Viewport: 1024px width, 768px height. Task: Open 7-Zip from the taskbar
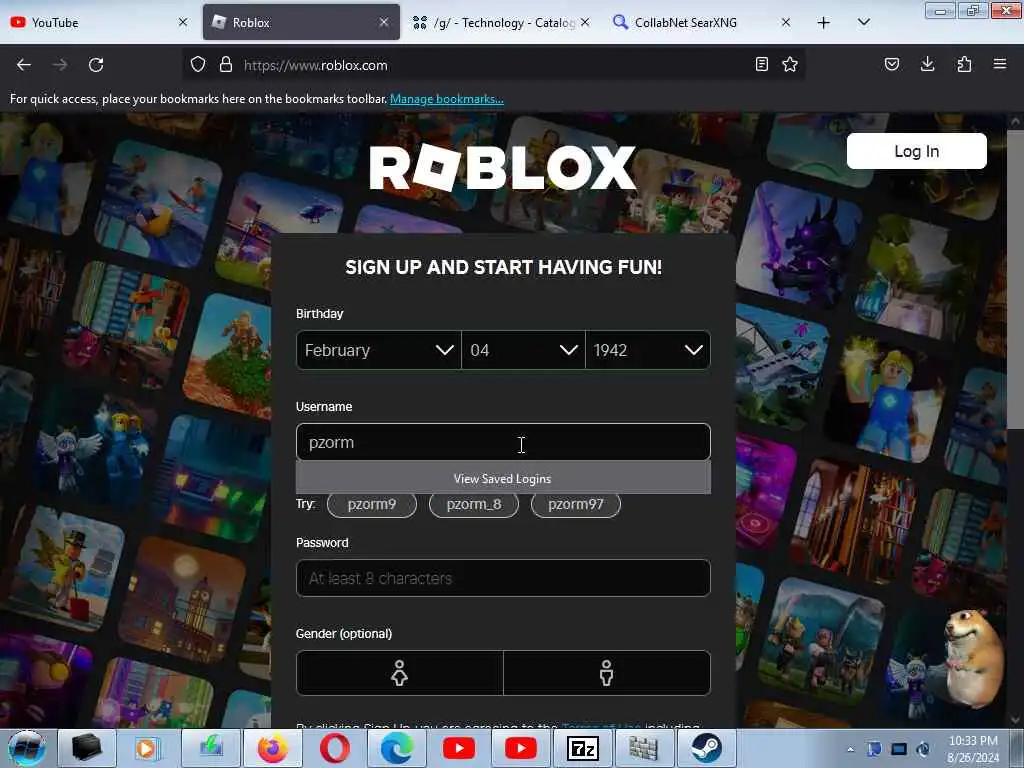tap(583, 748)
